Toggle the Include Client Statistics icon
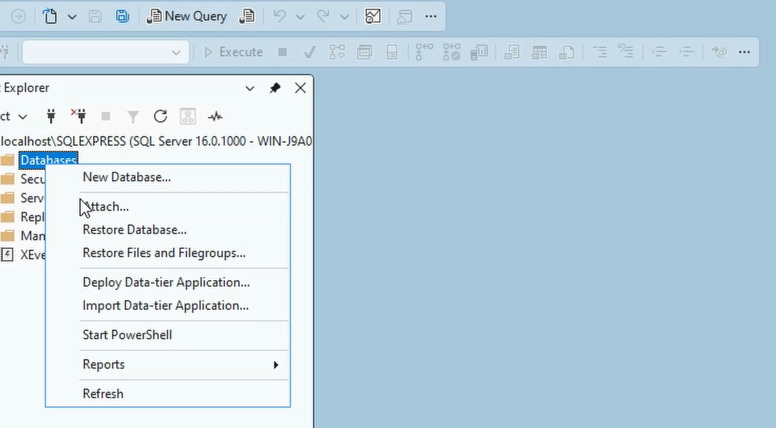The image size is (776, 428). coord(479,52)
